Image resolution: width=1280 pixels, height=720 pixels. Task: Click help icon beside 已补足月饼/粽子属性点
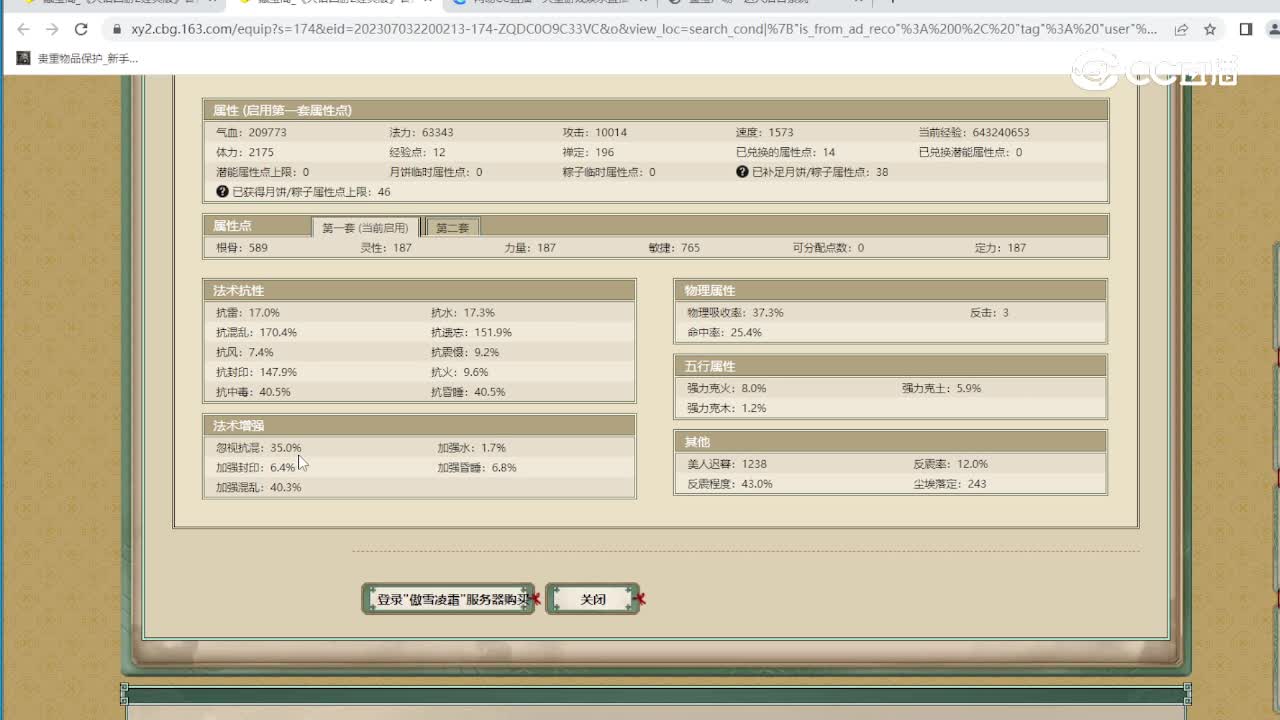(x=742, y=172)
